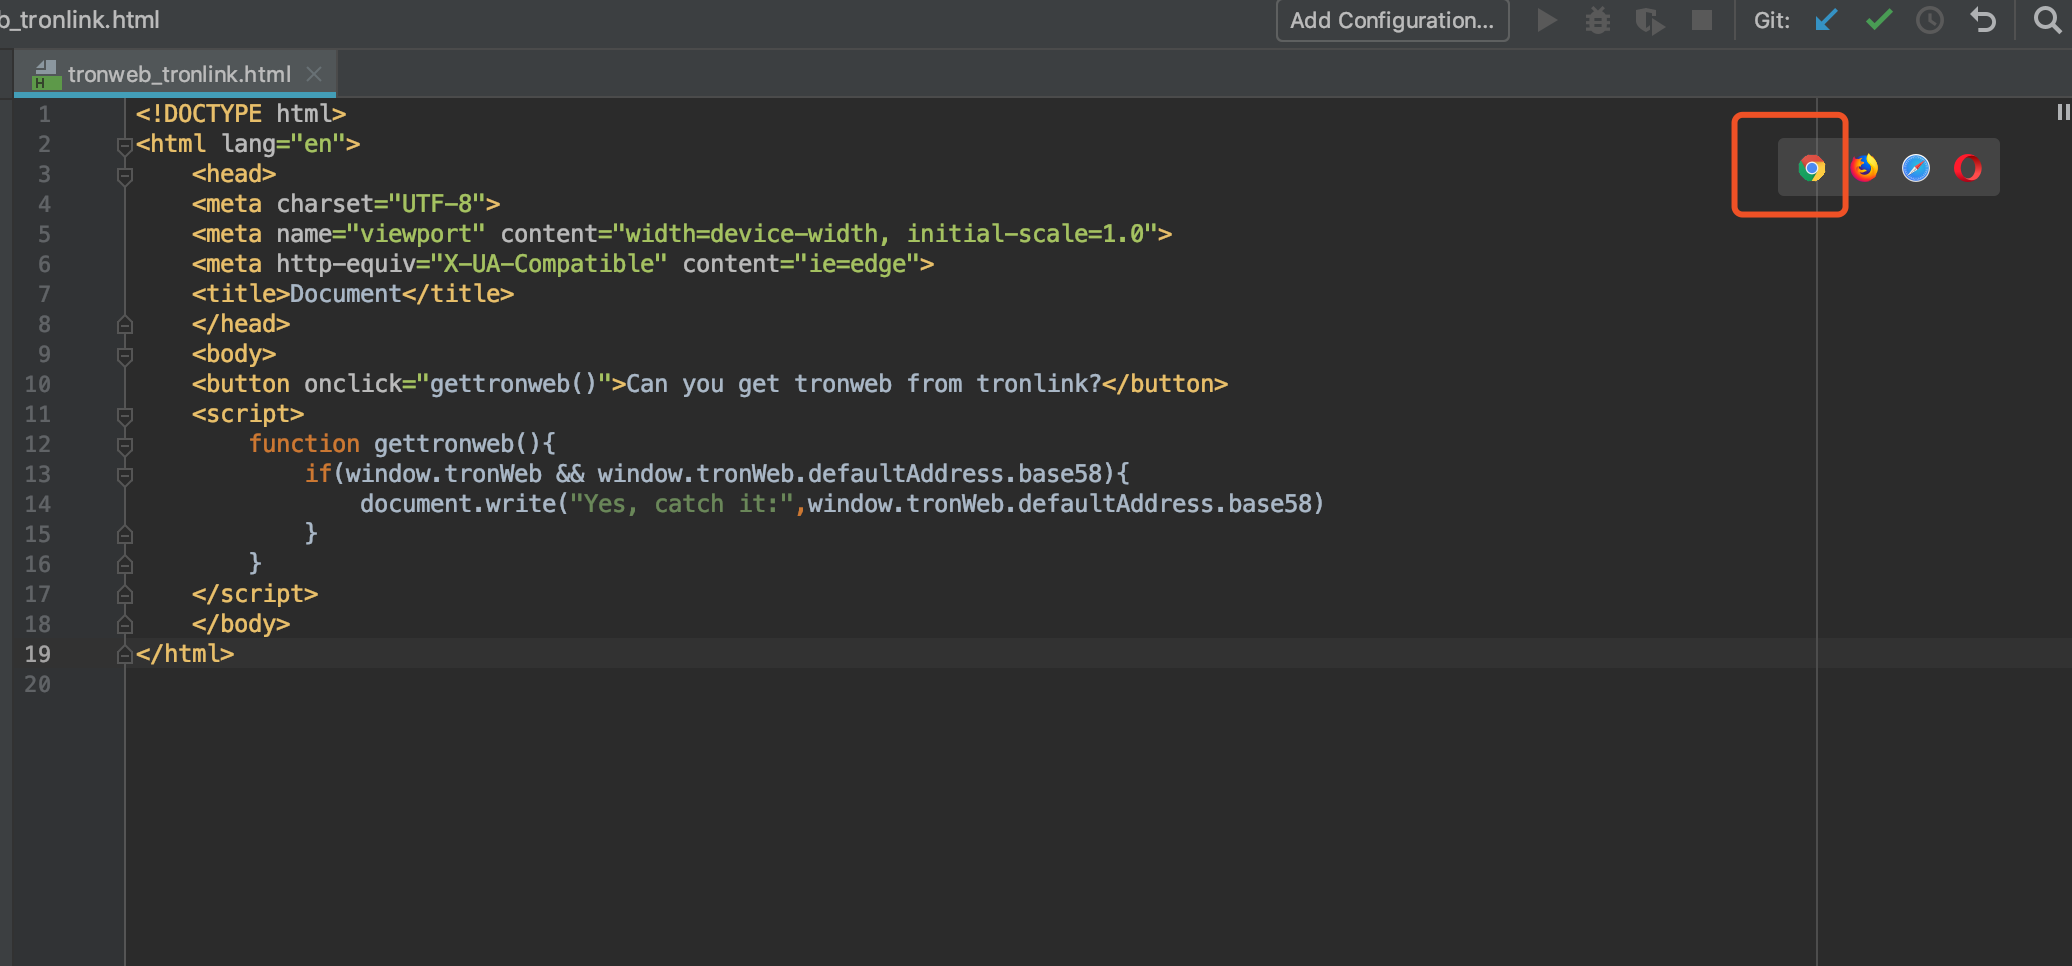Click the document.write statement
2072x966 pixels.
click(842, 504)
